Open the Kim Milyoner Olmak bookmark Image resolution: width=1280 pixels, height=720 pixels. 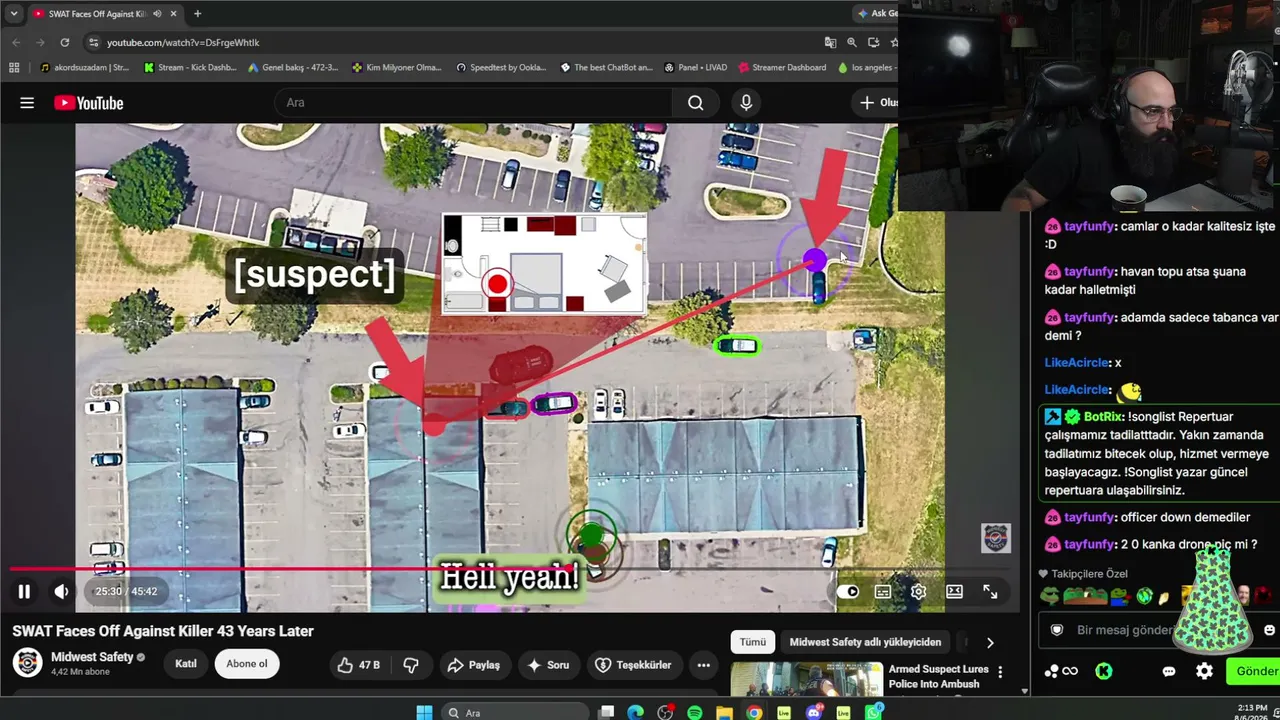[x=397, y=68]
